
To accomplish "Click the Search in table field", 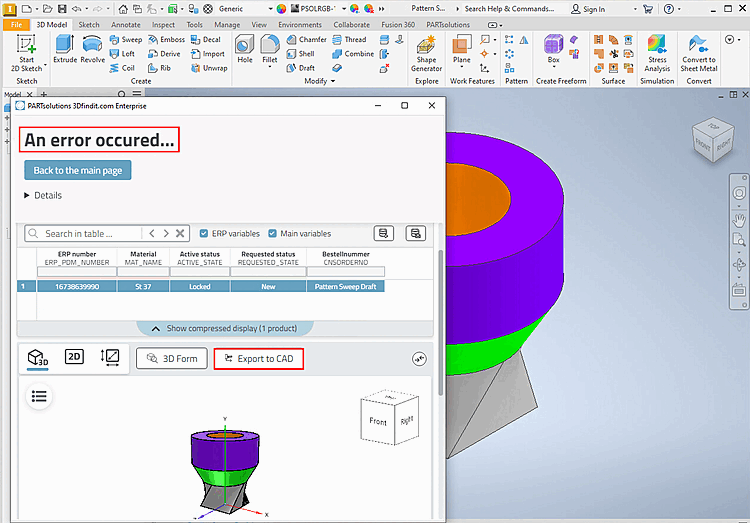I will click(84, 234).
